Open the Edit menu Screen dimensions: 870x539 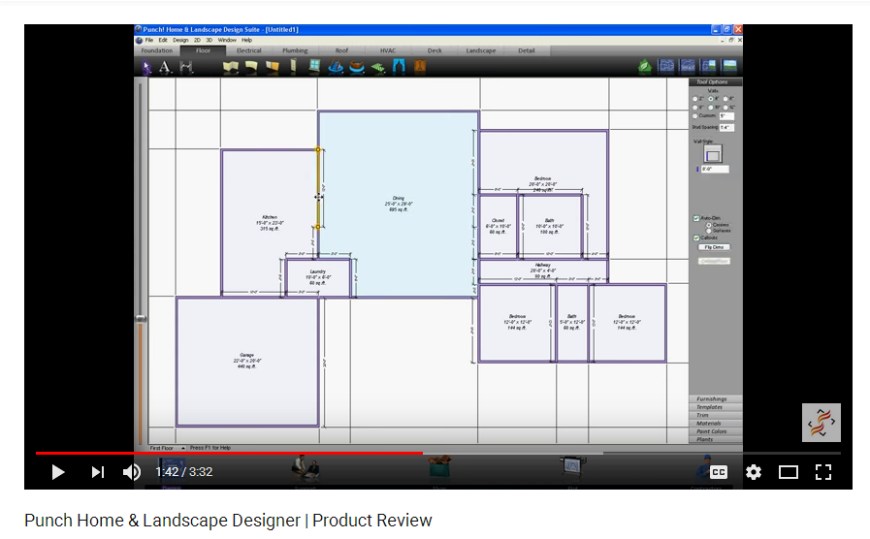pyautogui.click(x=163, y=40)
